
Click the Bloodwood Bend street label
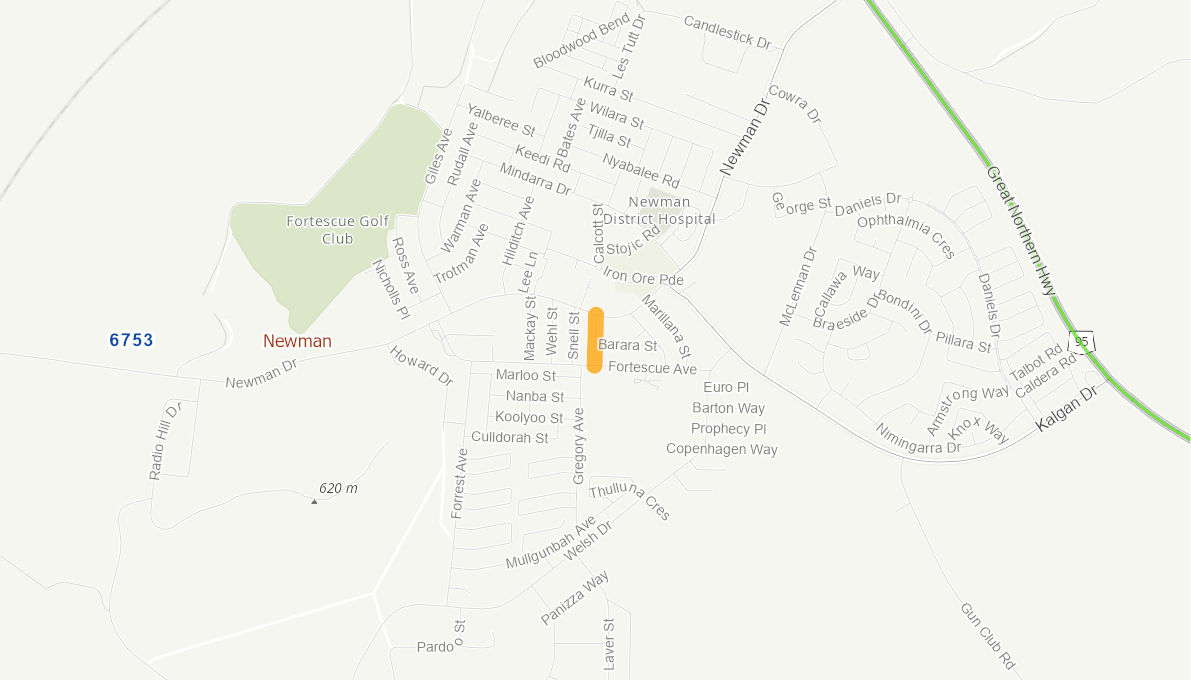click(x=582, y=40)
